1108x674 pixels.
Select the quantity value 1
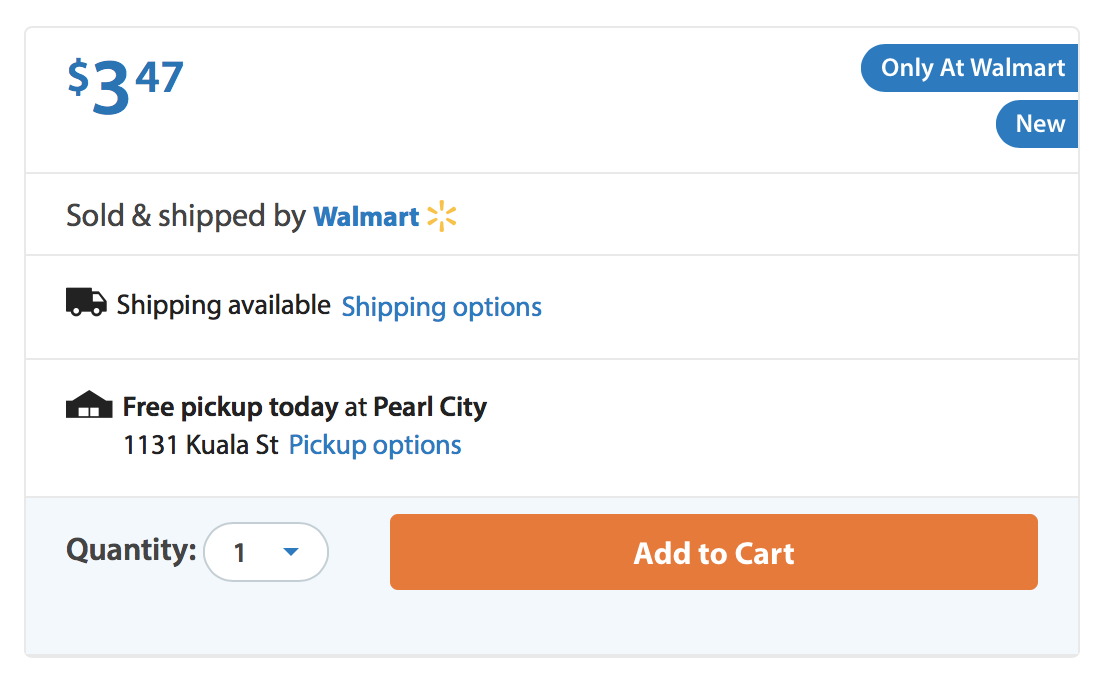pos(240,552)
